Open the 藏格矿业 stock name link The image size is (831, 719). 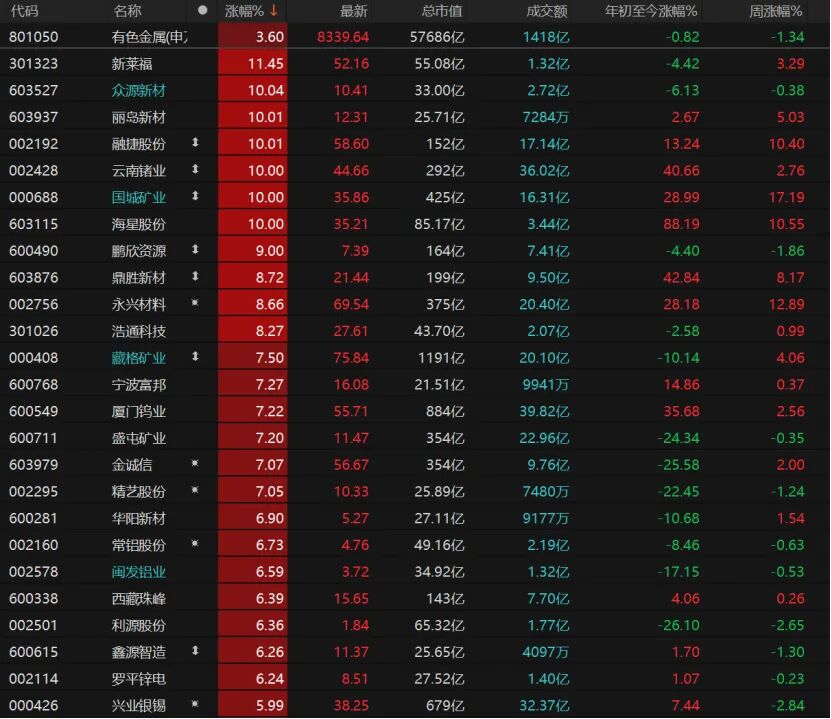click(139, 358)
